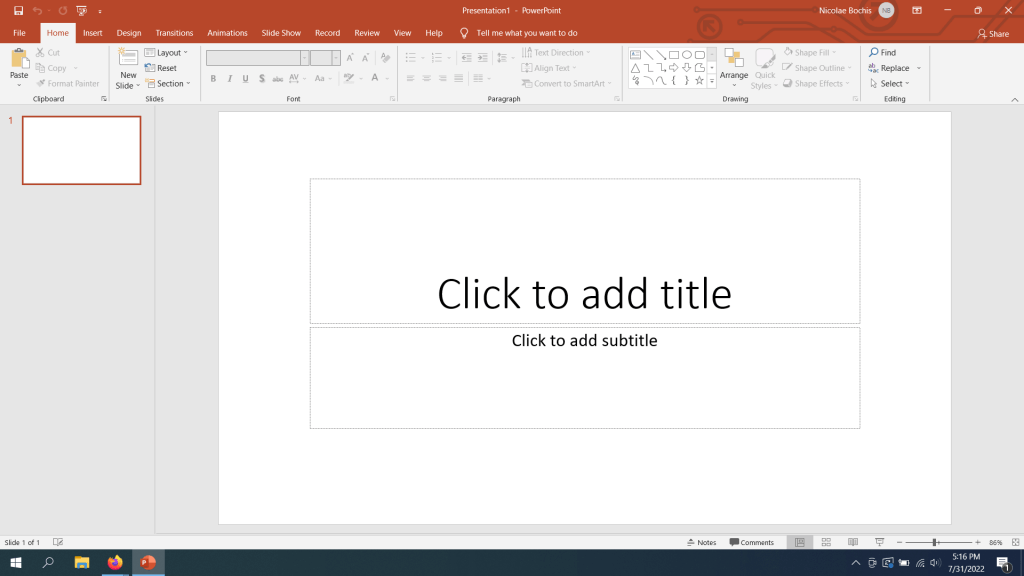Click Replace in the Editing group
This screenshot has height=576, width=1024.
(x=893, y=67)
